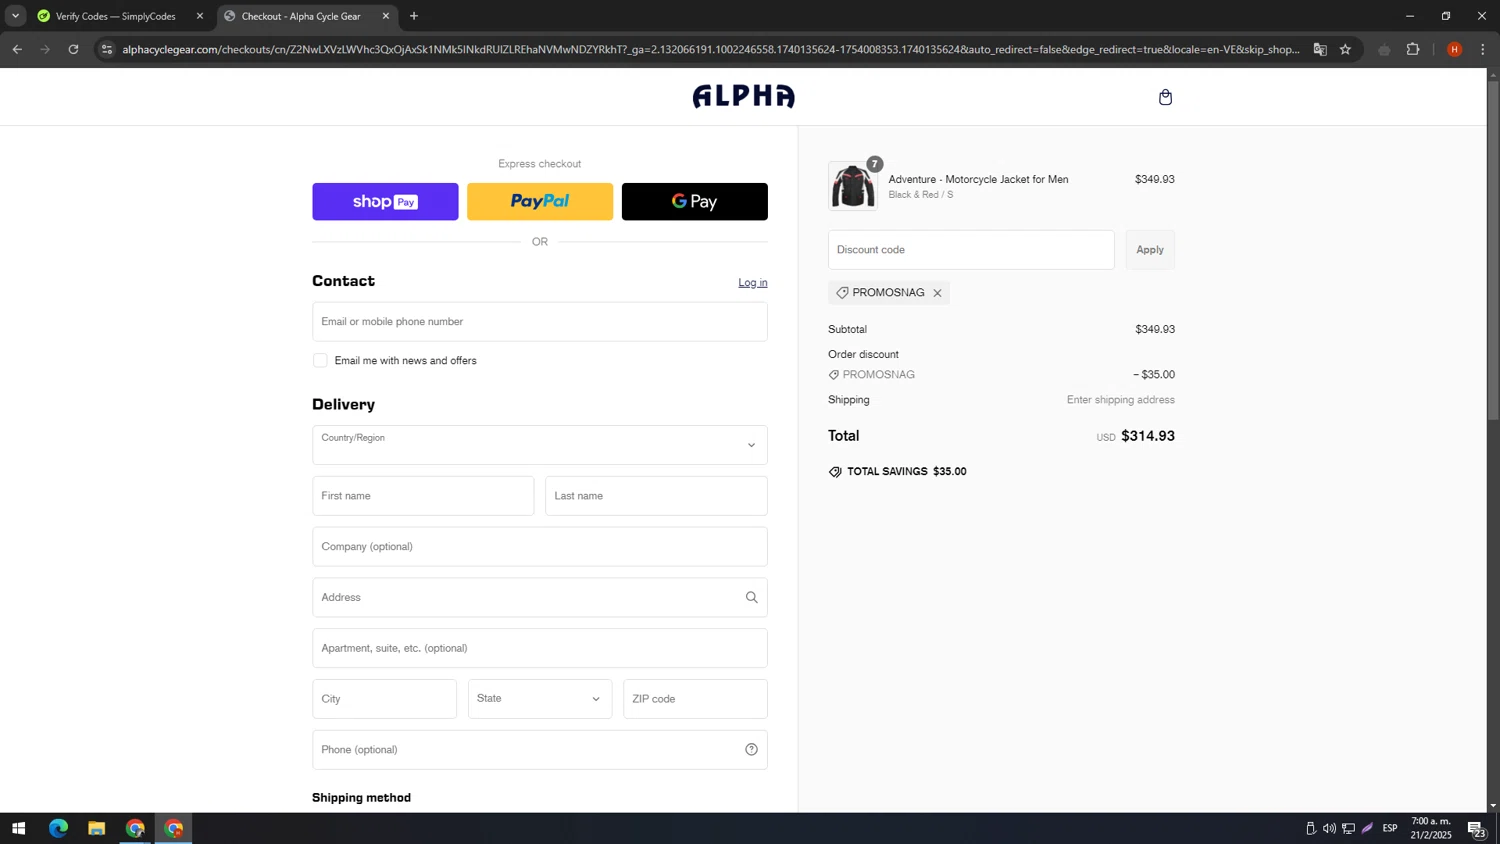The image size is (1500, 844).
Task: Bookmark this page with the star icon
Action: [x=1345, y=49]
